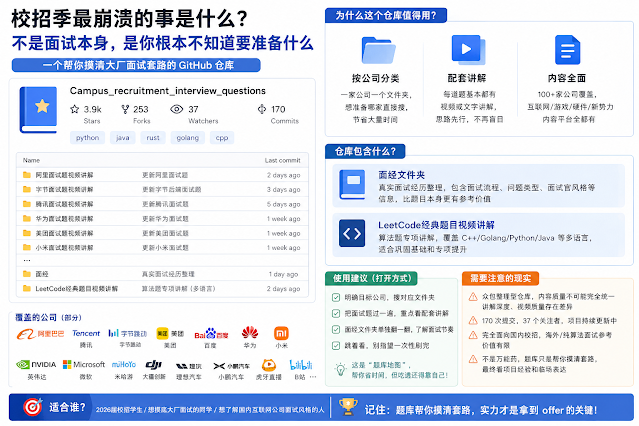
Task: Open the 面经 folder row
Action: point(162,274)
